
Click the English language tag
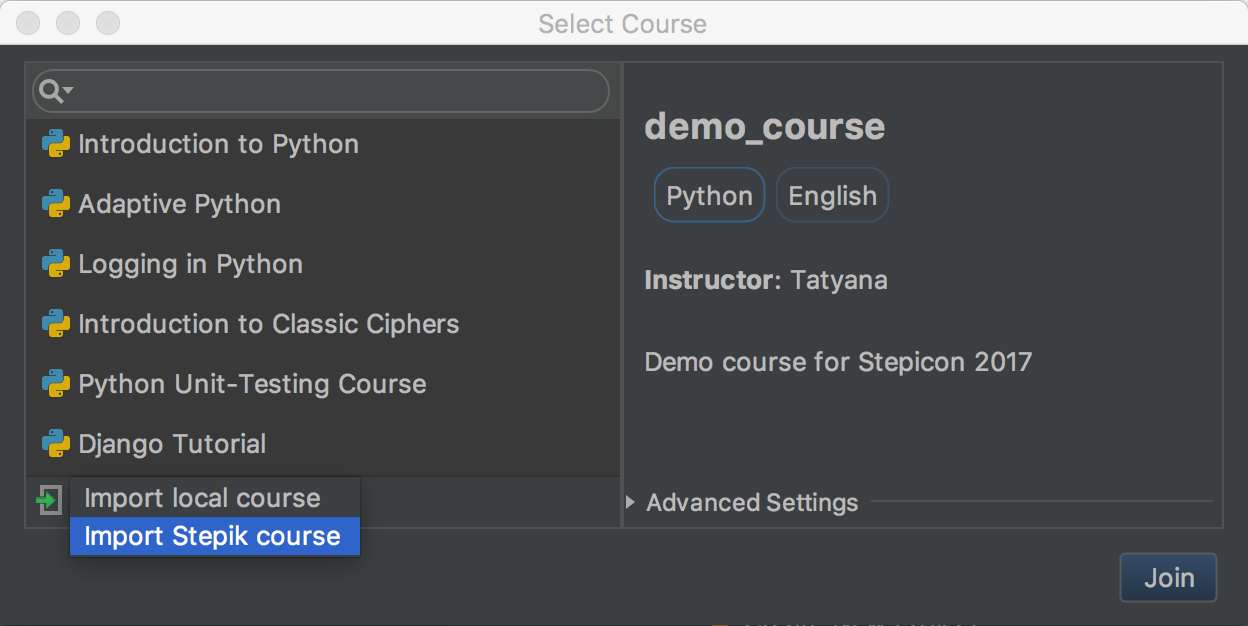[x=832, y=195]
